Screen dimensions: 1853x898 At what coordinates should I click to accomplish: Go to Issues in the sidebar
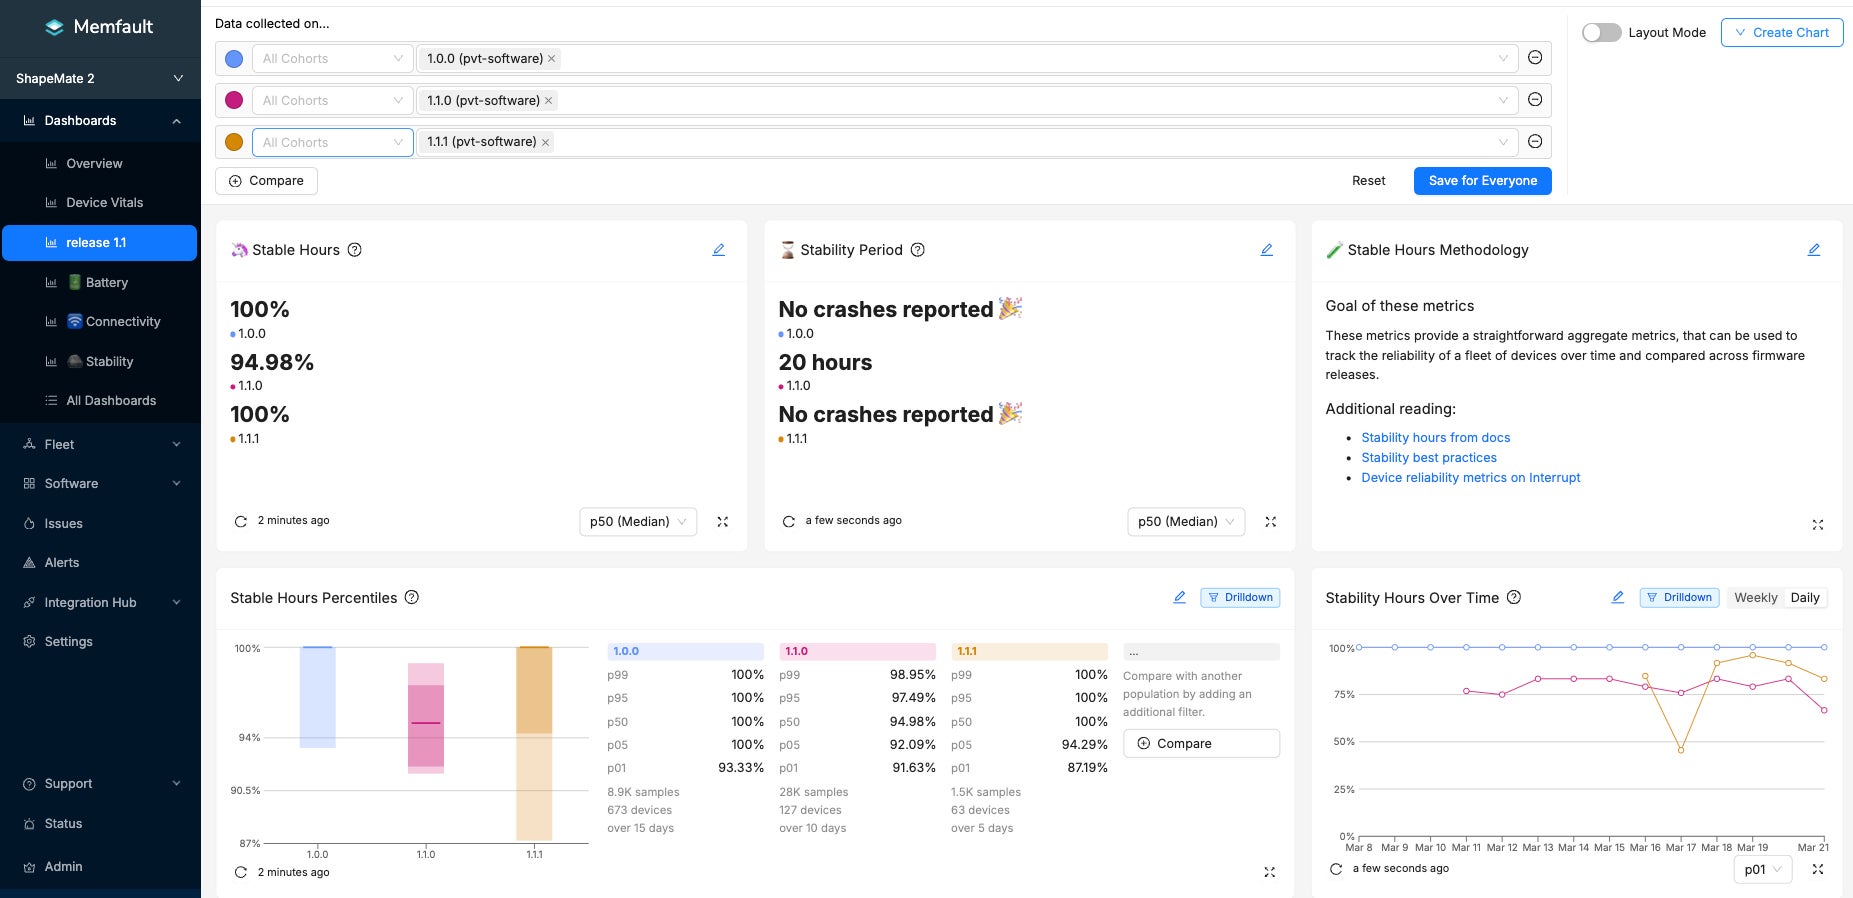pyautogui.click(x=63, y=524)
